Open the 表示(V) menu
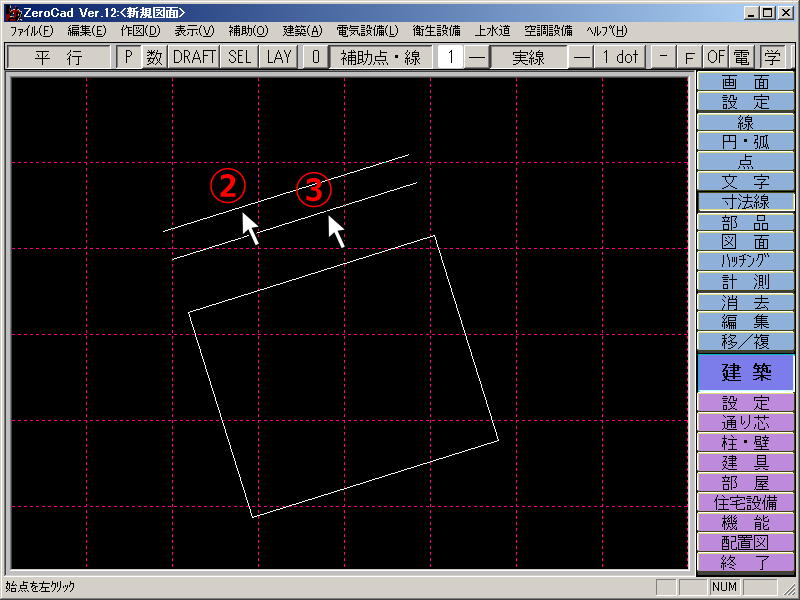800x600 pixels. click(x=194, y=31)
